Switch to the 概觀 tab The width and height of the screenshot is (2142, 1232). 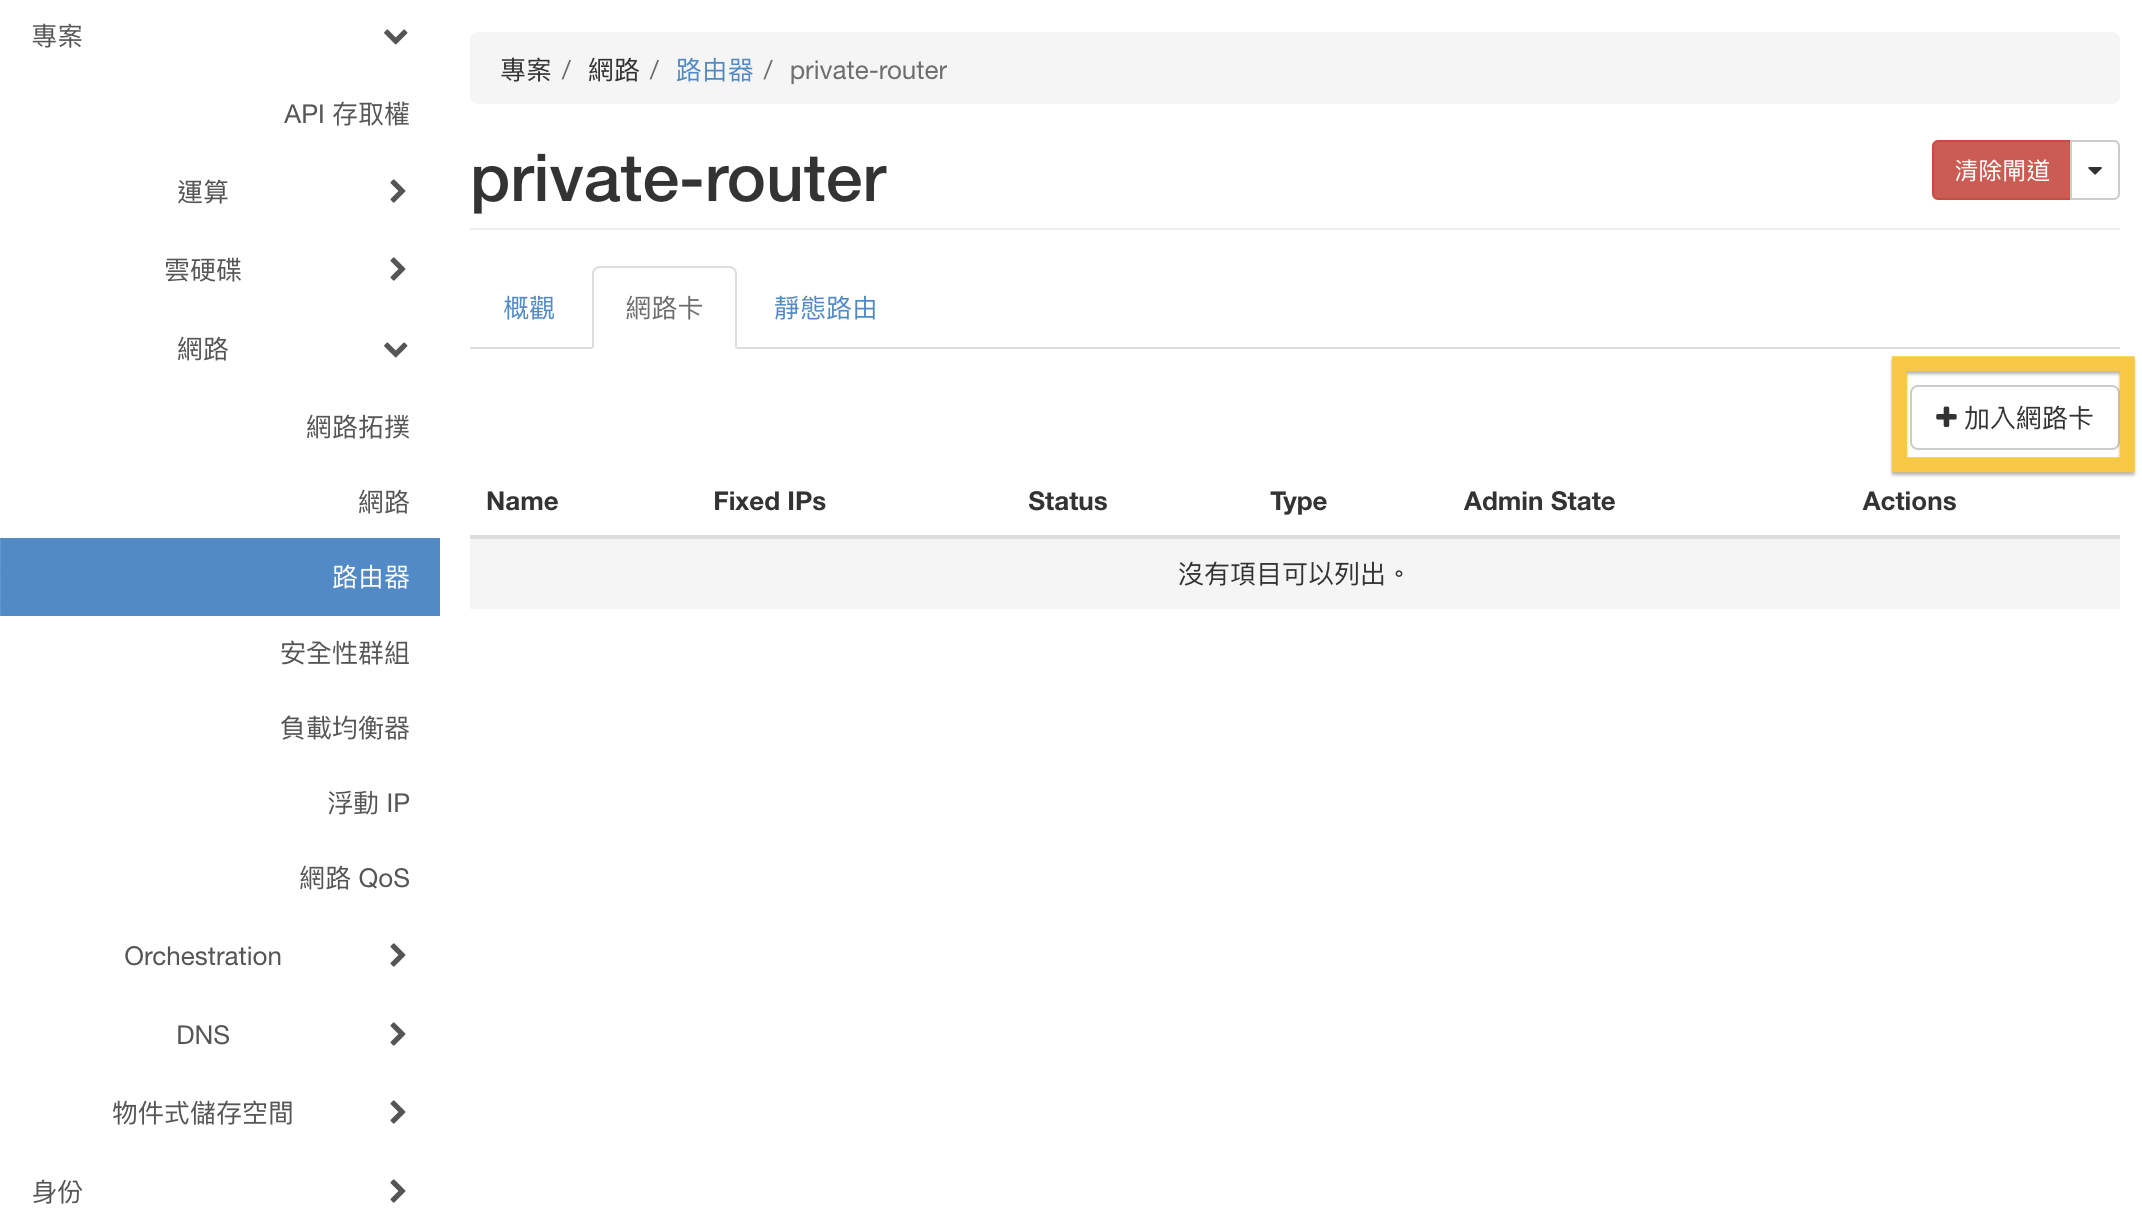pyautogui.click(x=529, y=308)
